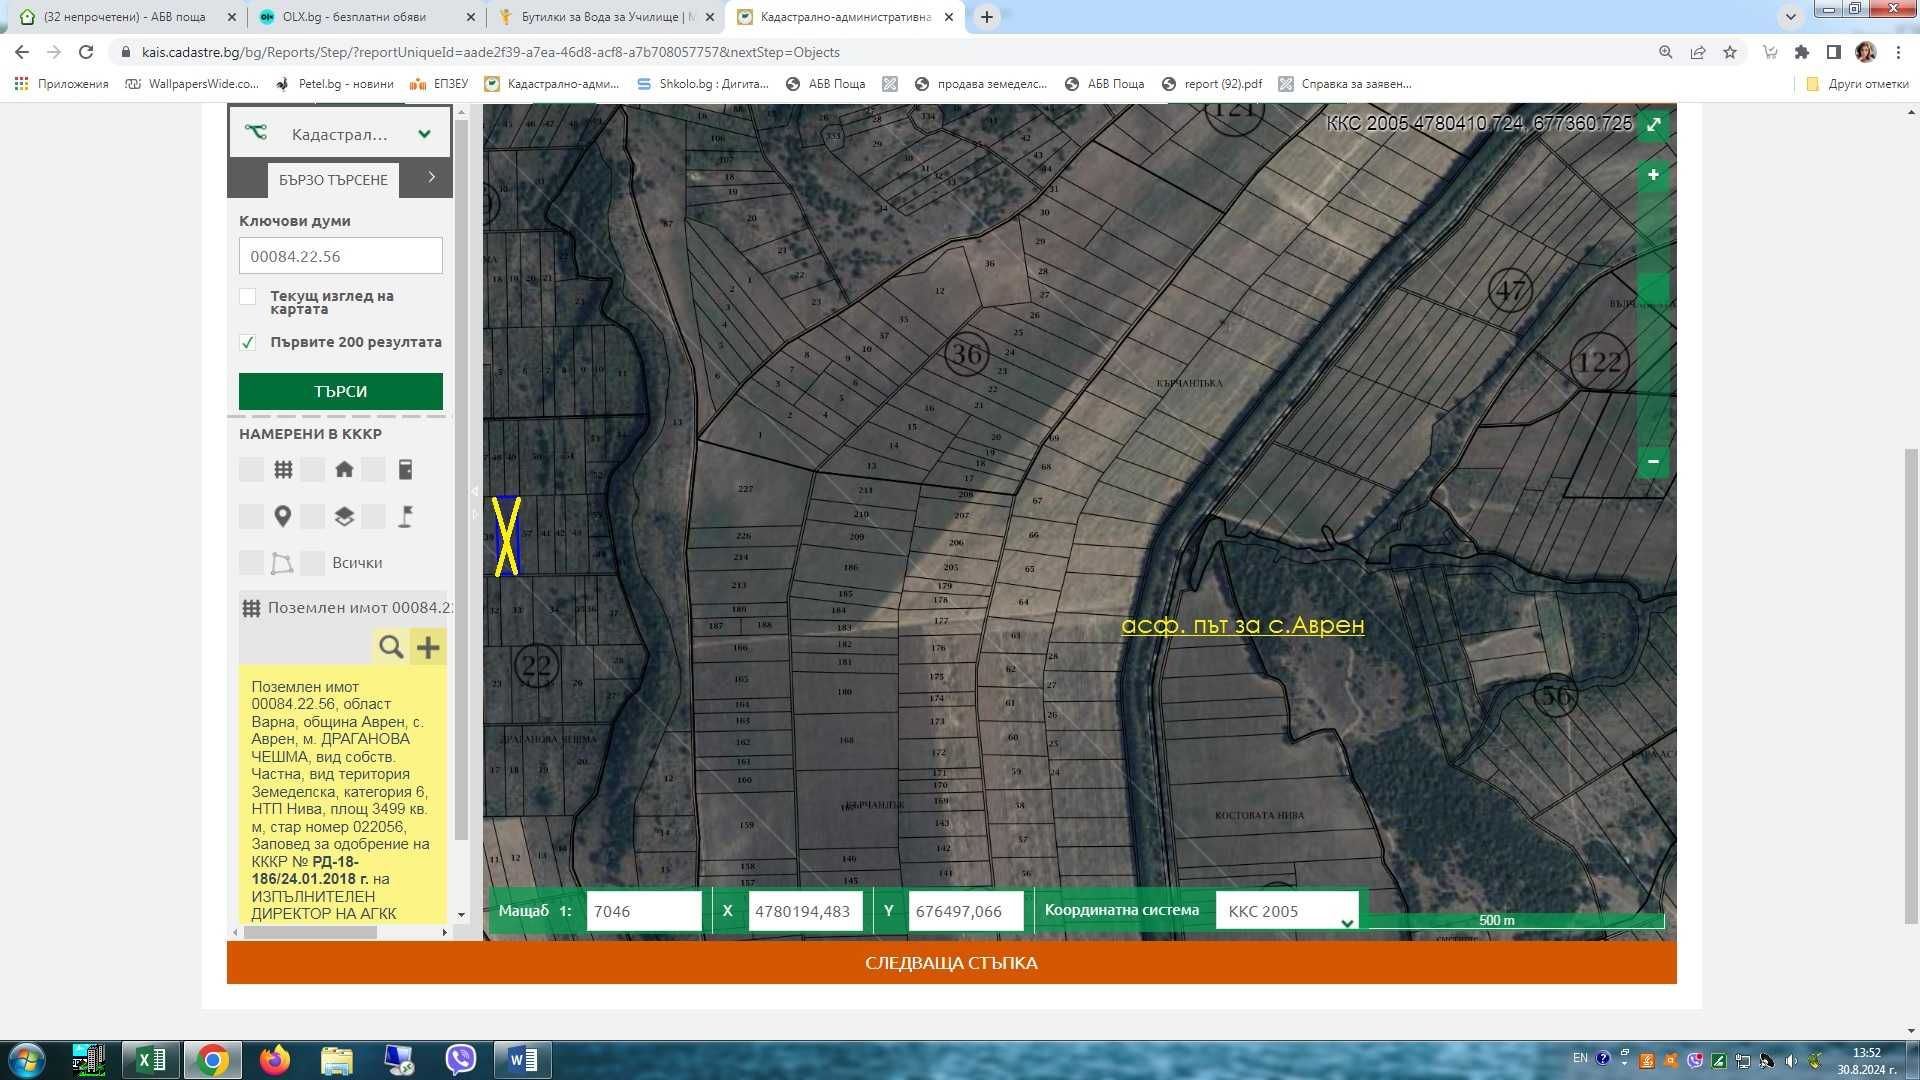
Task: Click the magnifier icon to zoom to parcel
Action: pyautogui.click(x=391, y=647)
